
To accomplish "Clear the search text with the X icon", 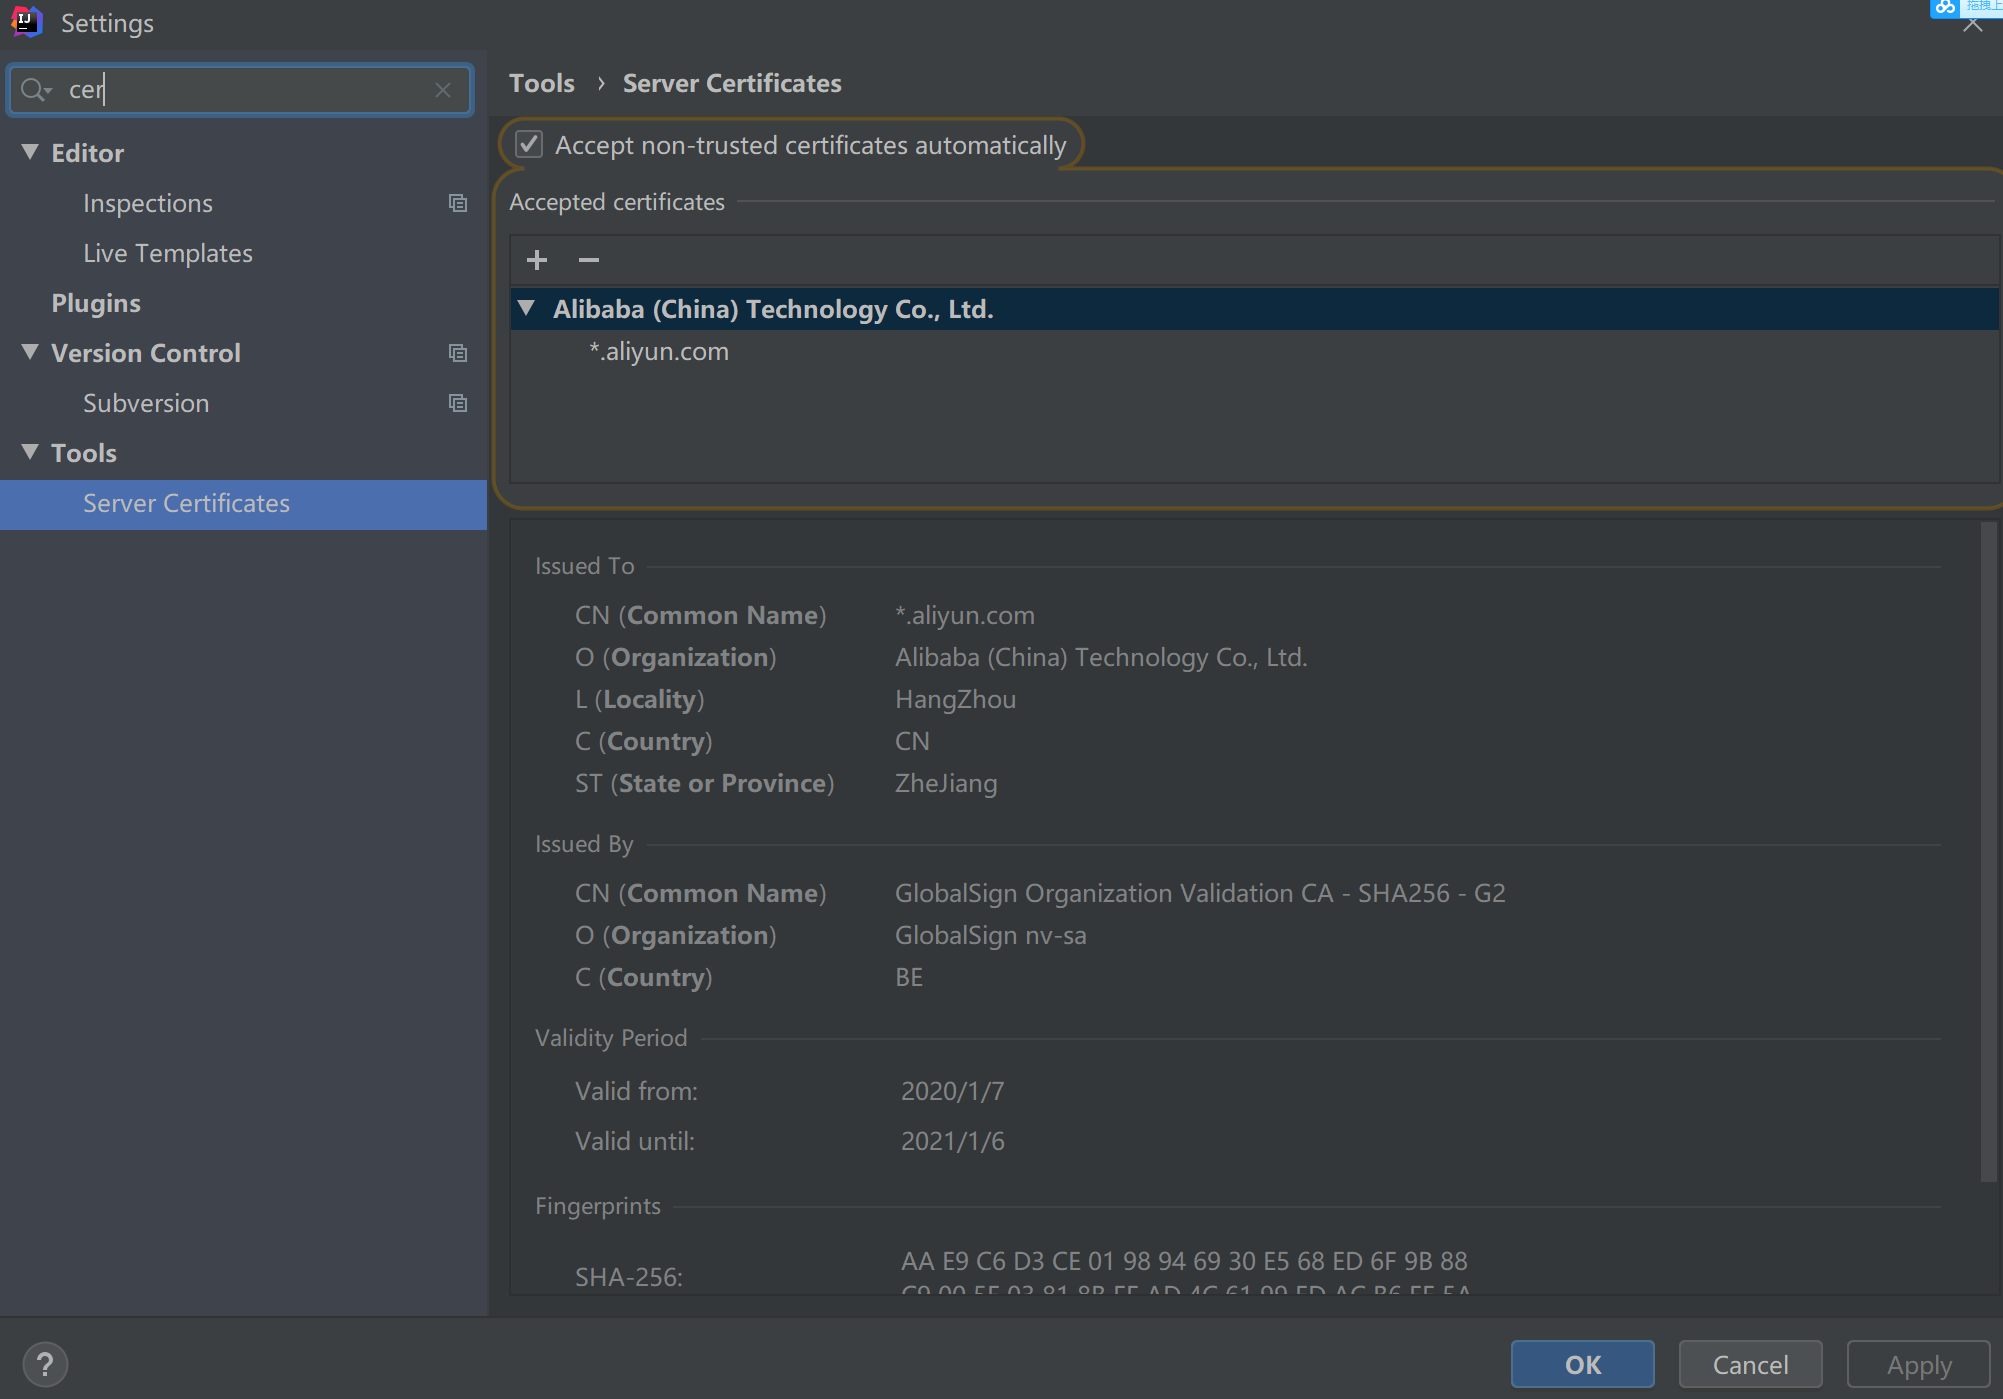I will click(443, 89).
